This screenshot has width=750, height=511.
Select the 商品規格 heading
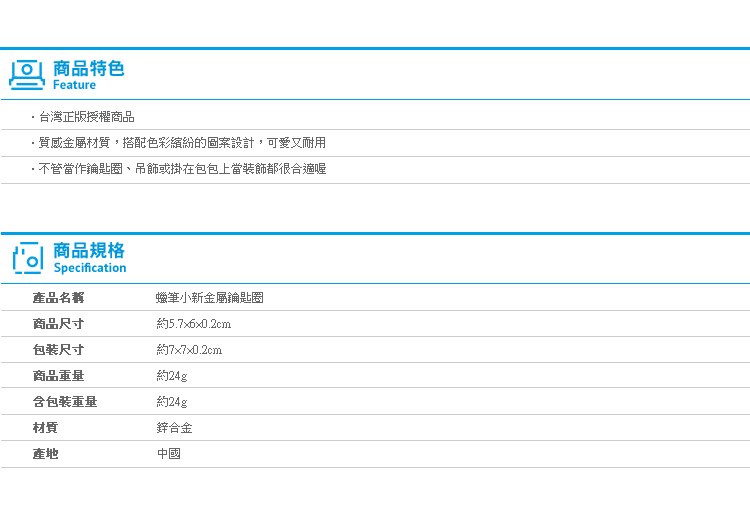point(88,251)
